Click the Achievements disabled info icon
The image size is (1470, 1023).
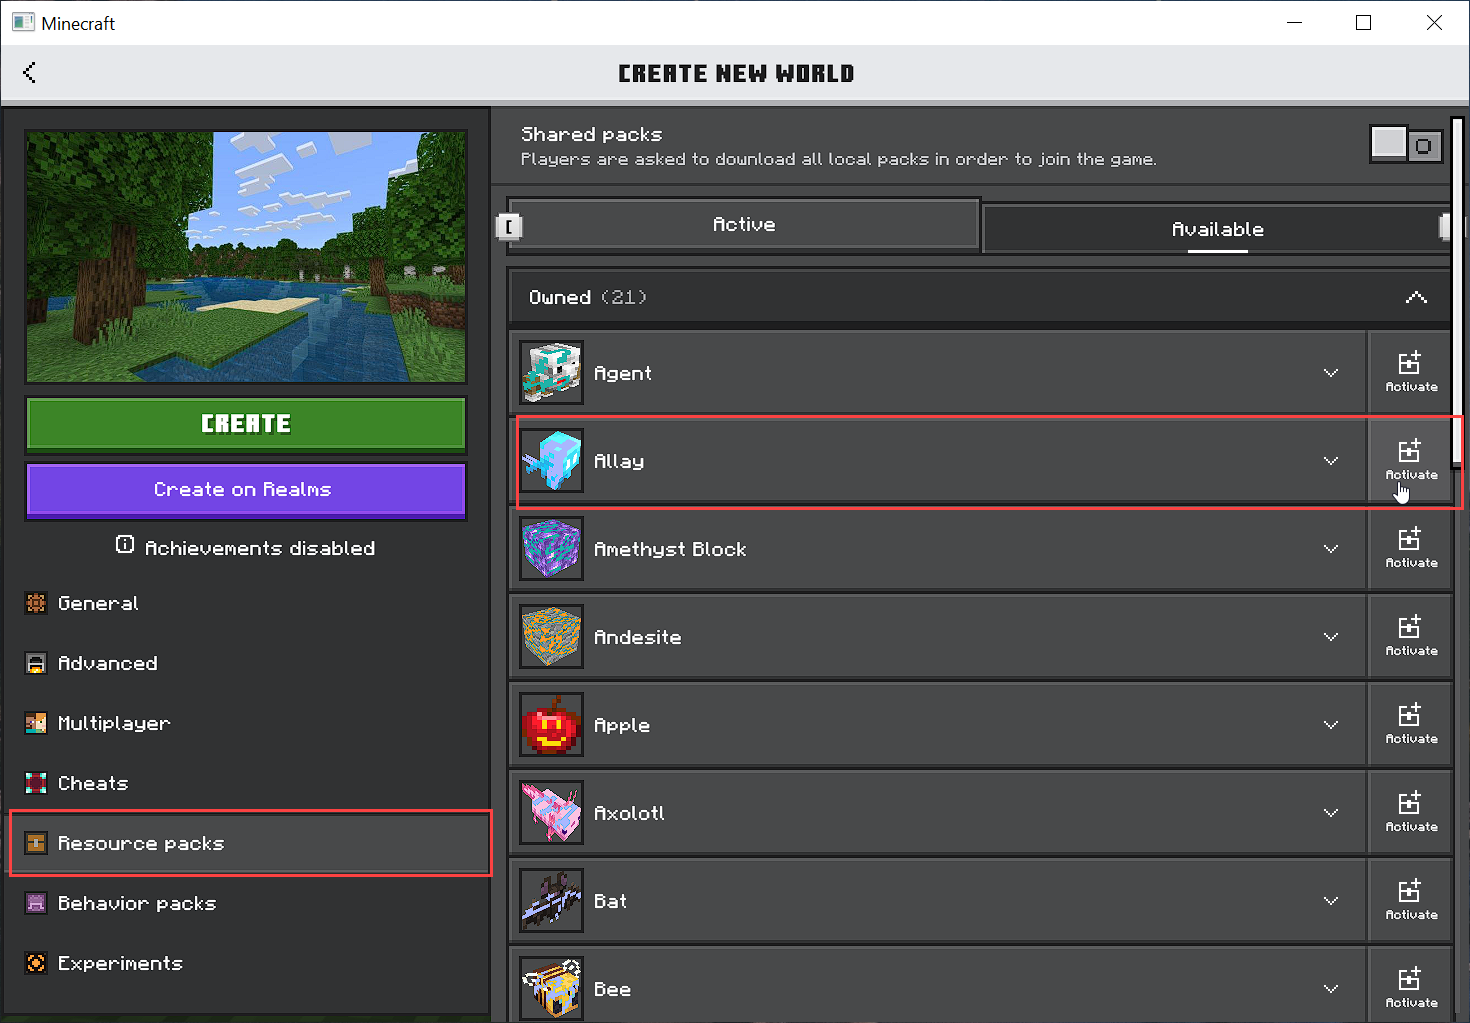coord(125,545)
